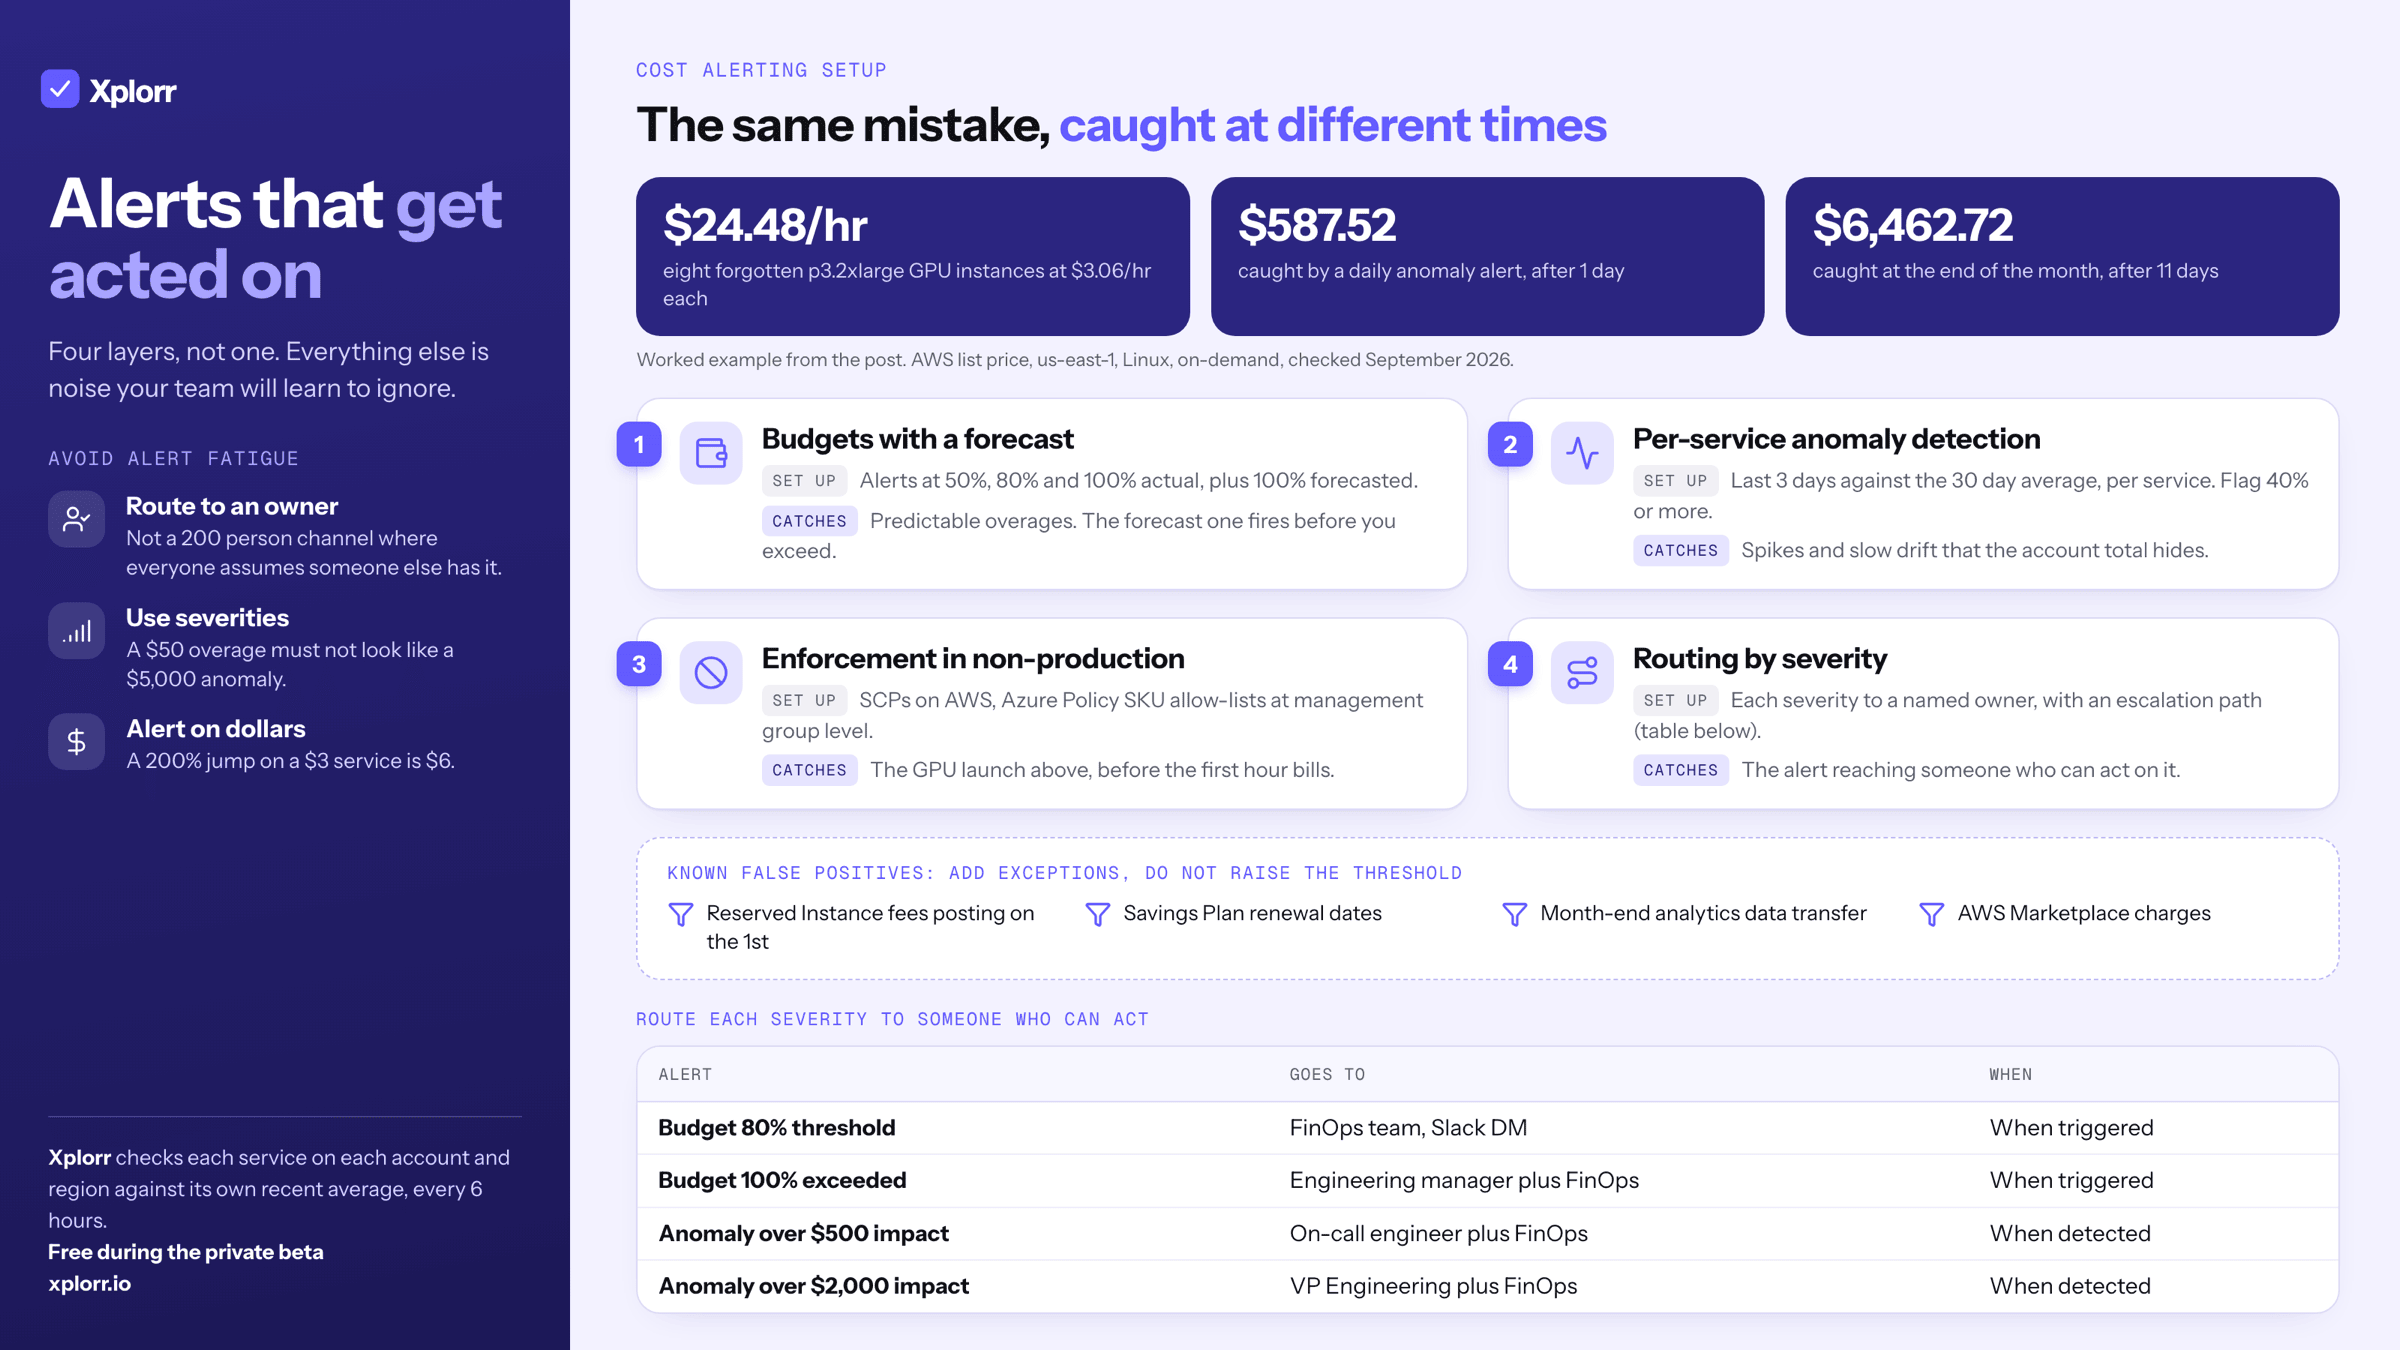
Task: Click the CATCHES tag in the Per-service anomaly card
Action: 1681,550
